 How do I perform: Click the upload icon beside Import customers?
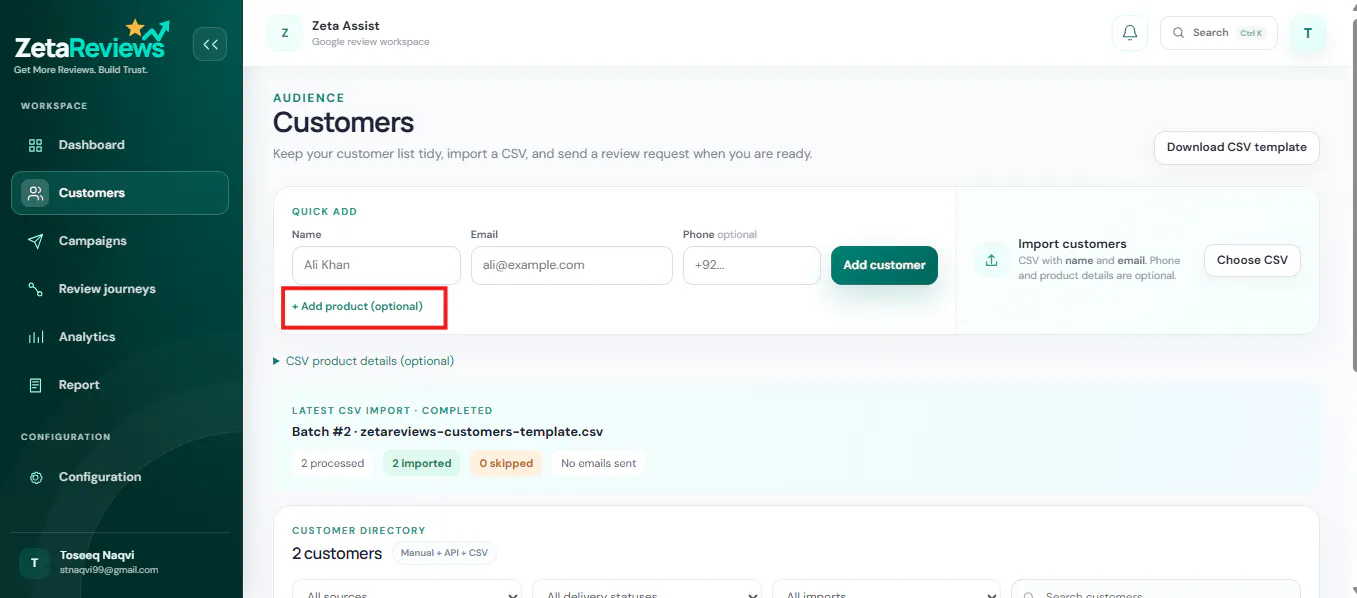pos(991,260)
